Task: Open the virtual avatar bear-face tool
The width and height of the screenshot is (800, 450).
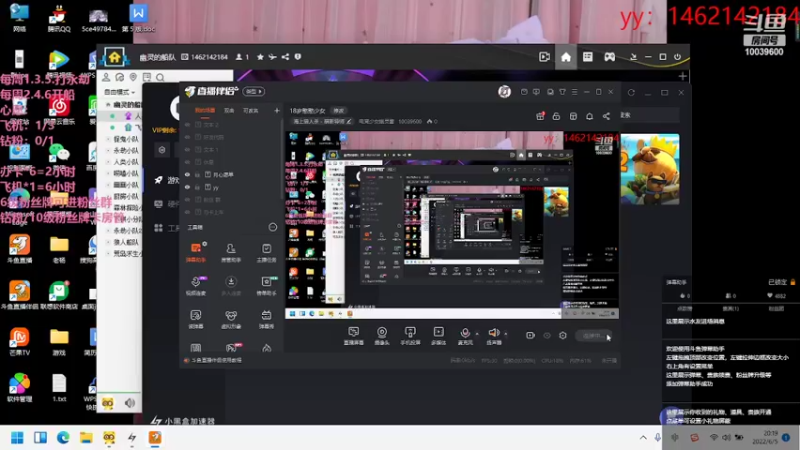Action: point(231,319)
